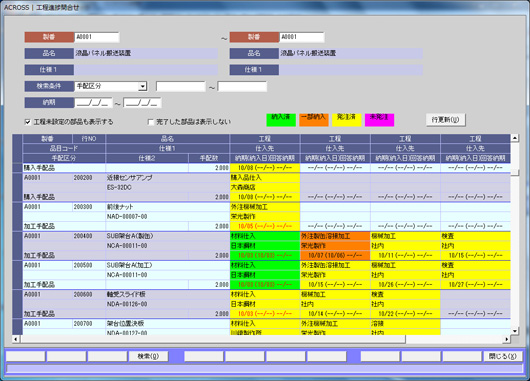Screen dimensions: 530x381
Task: Click the green 日本鋼材 cell in row 200500
Action: pyautogui.click(x=265, y=275)
